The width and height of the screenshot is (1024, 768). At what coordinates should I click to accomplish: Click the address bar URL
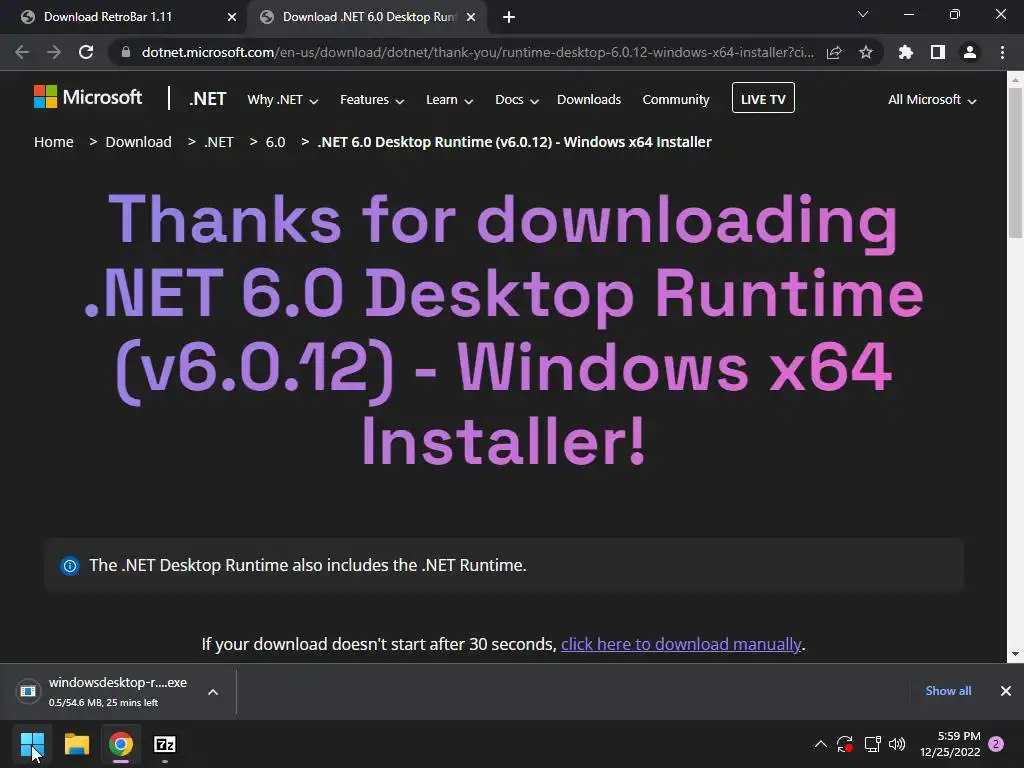(x=477, y=52)
